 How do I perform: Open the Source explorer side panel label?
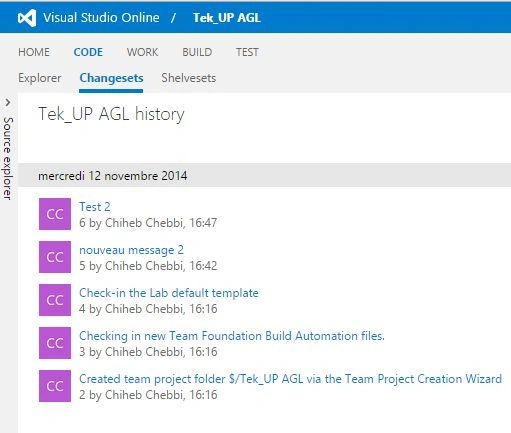pos(8,158)
